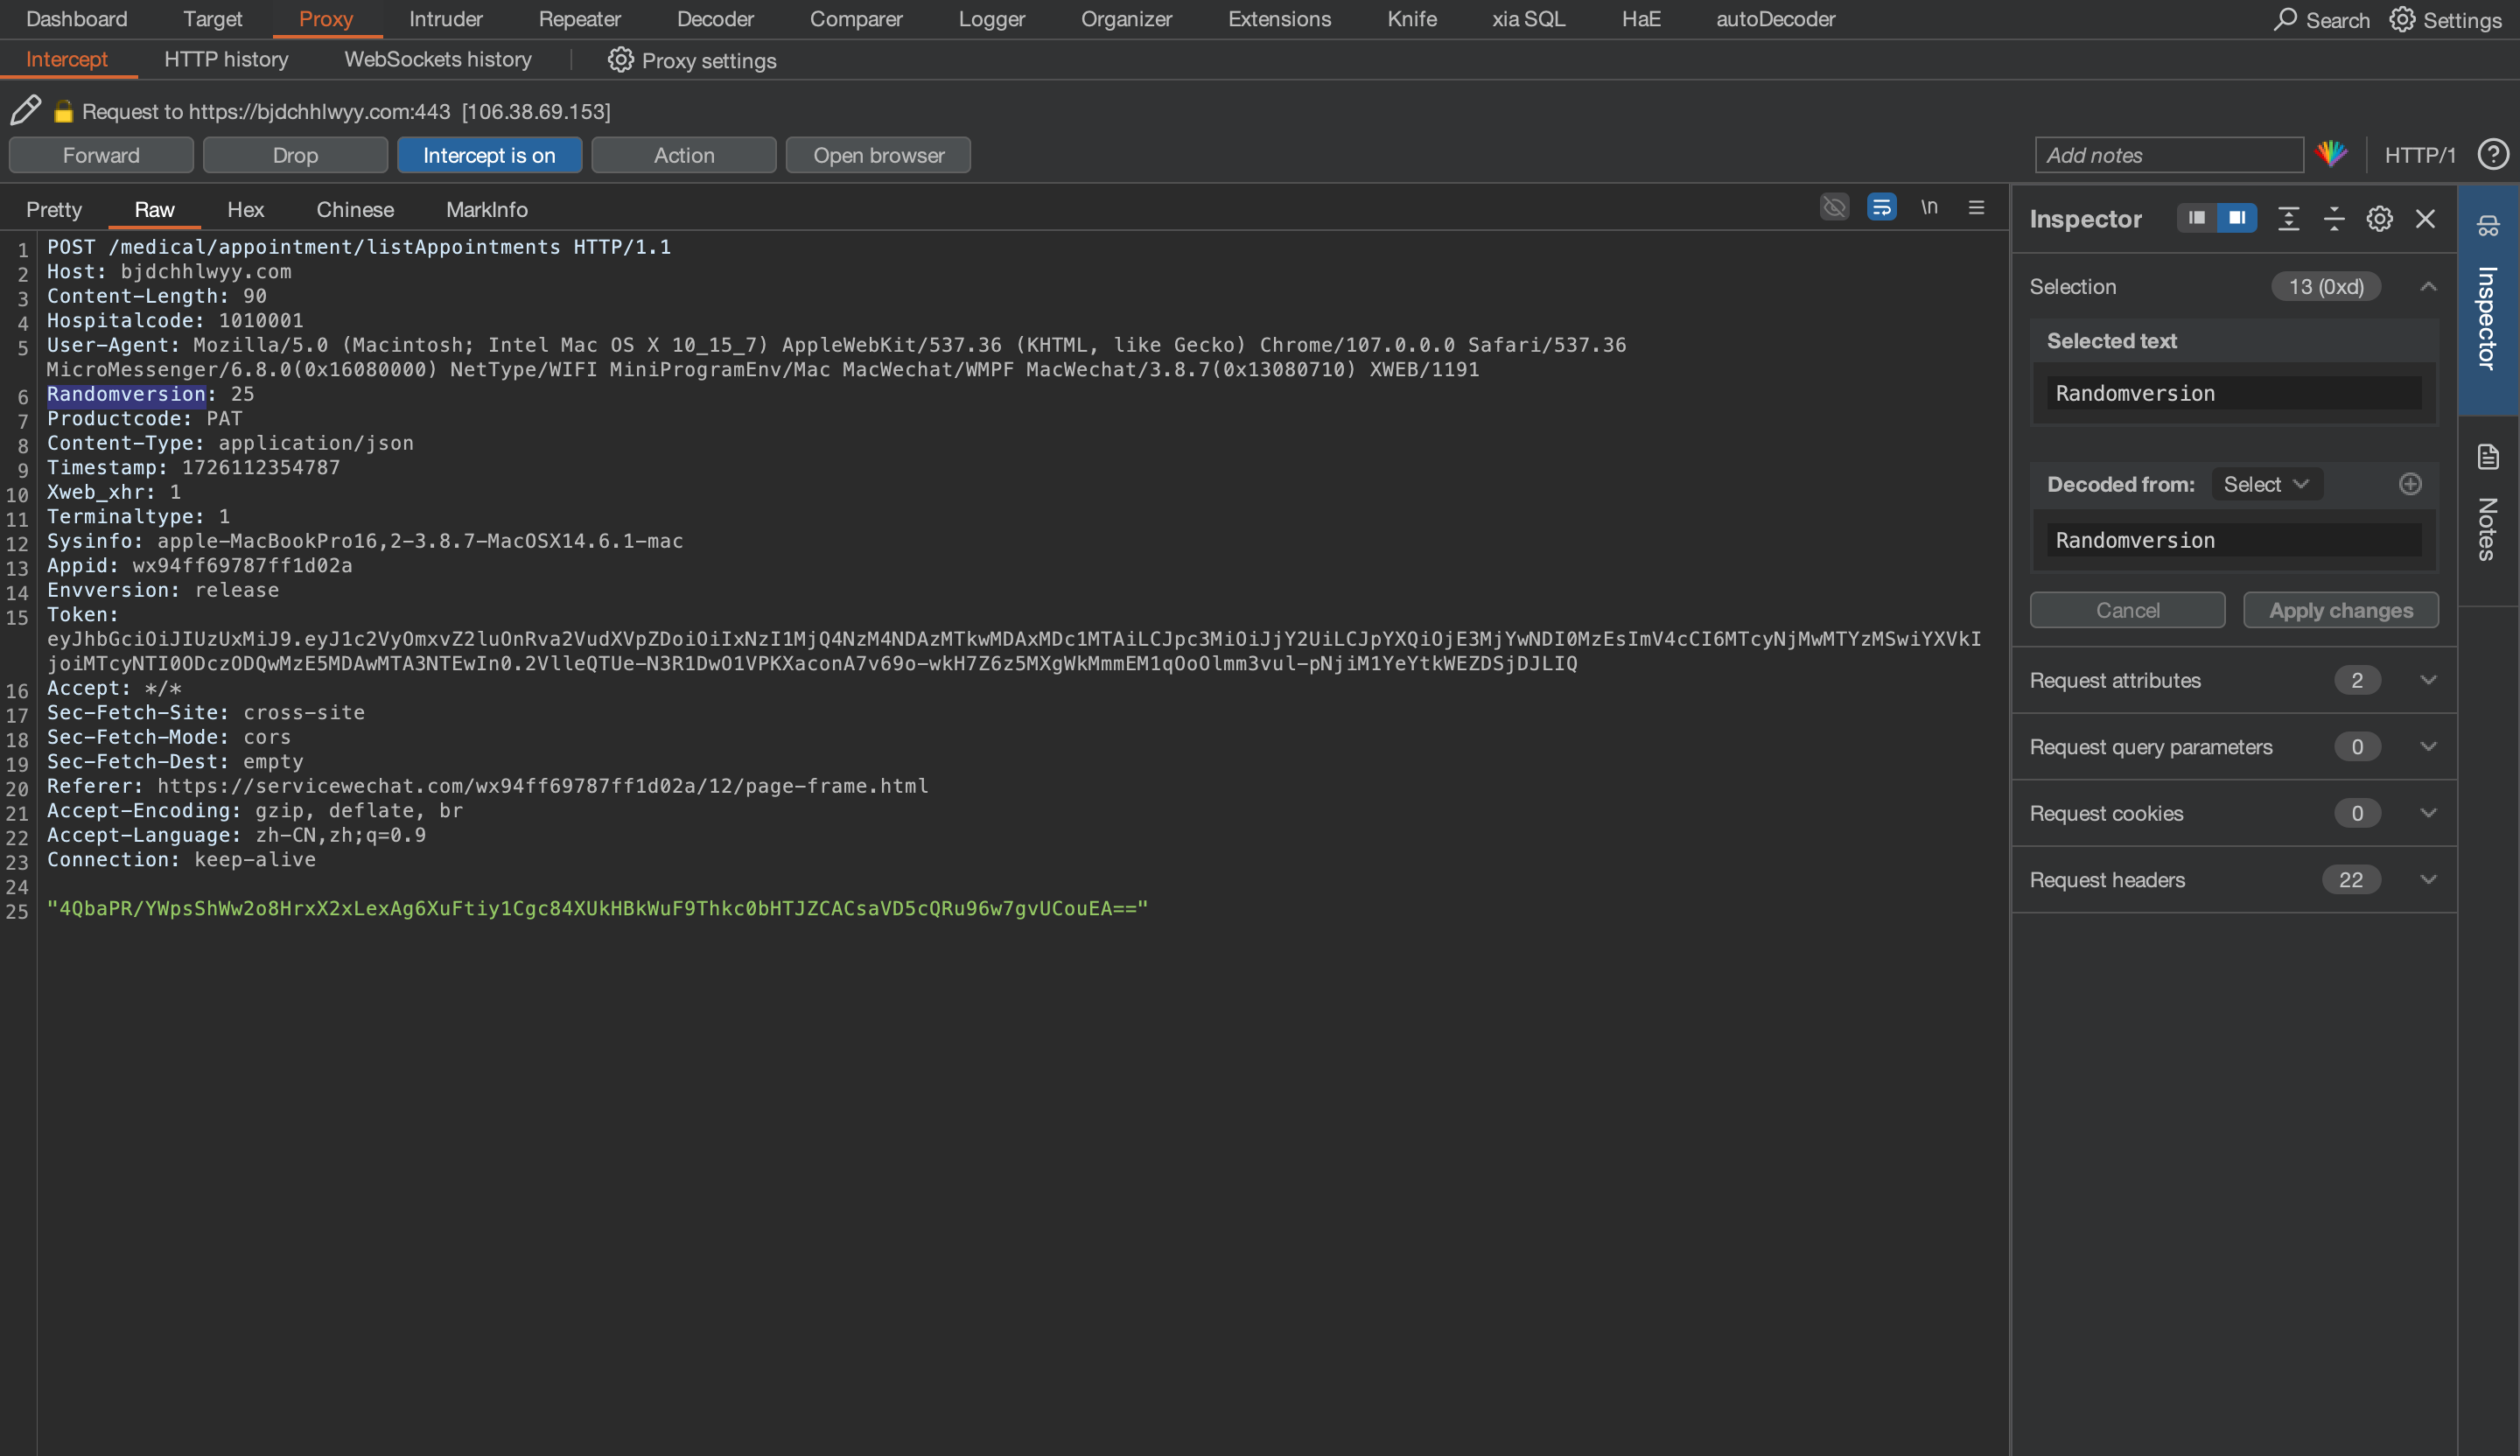Click Cancel in Inspector

2127,610
